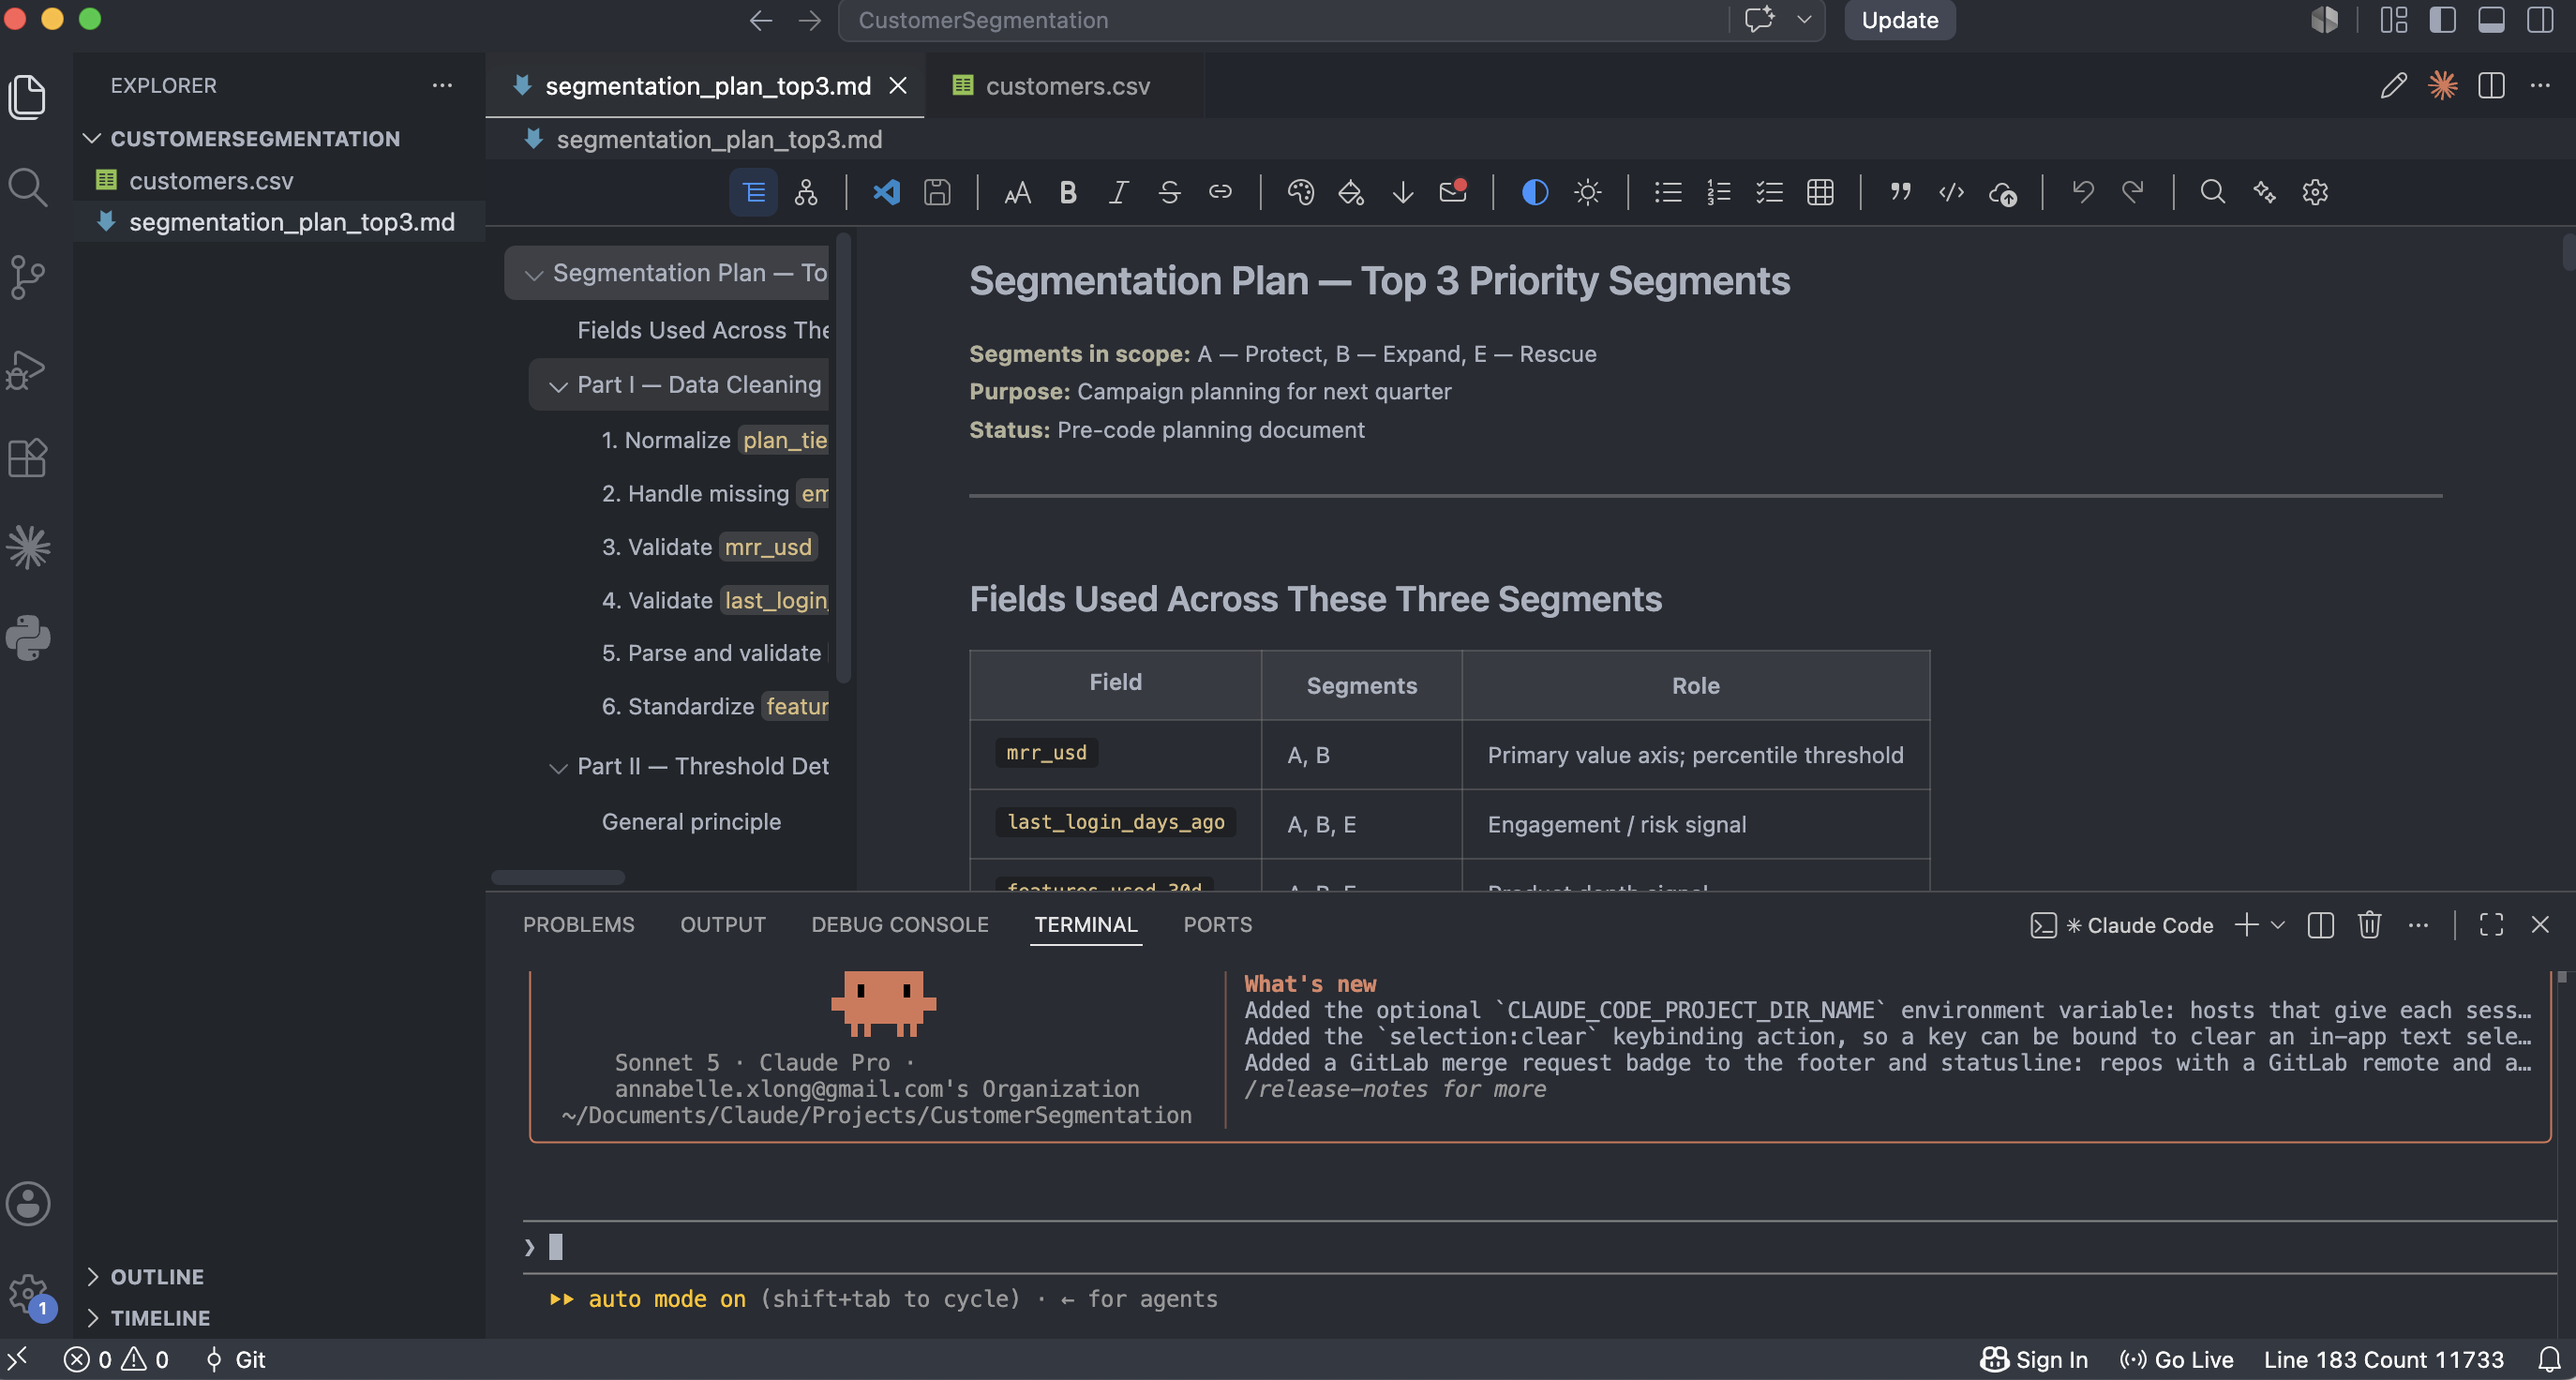Viewport: 2576px width, 1380px height.
Task: Switch to the OUTPUT panel tab
Action: tap(723, 925)
